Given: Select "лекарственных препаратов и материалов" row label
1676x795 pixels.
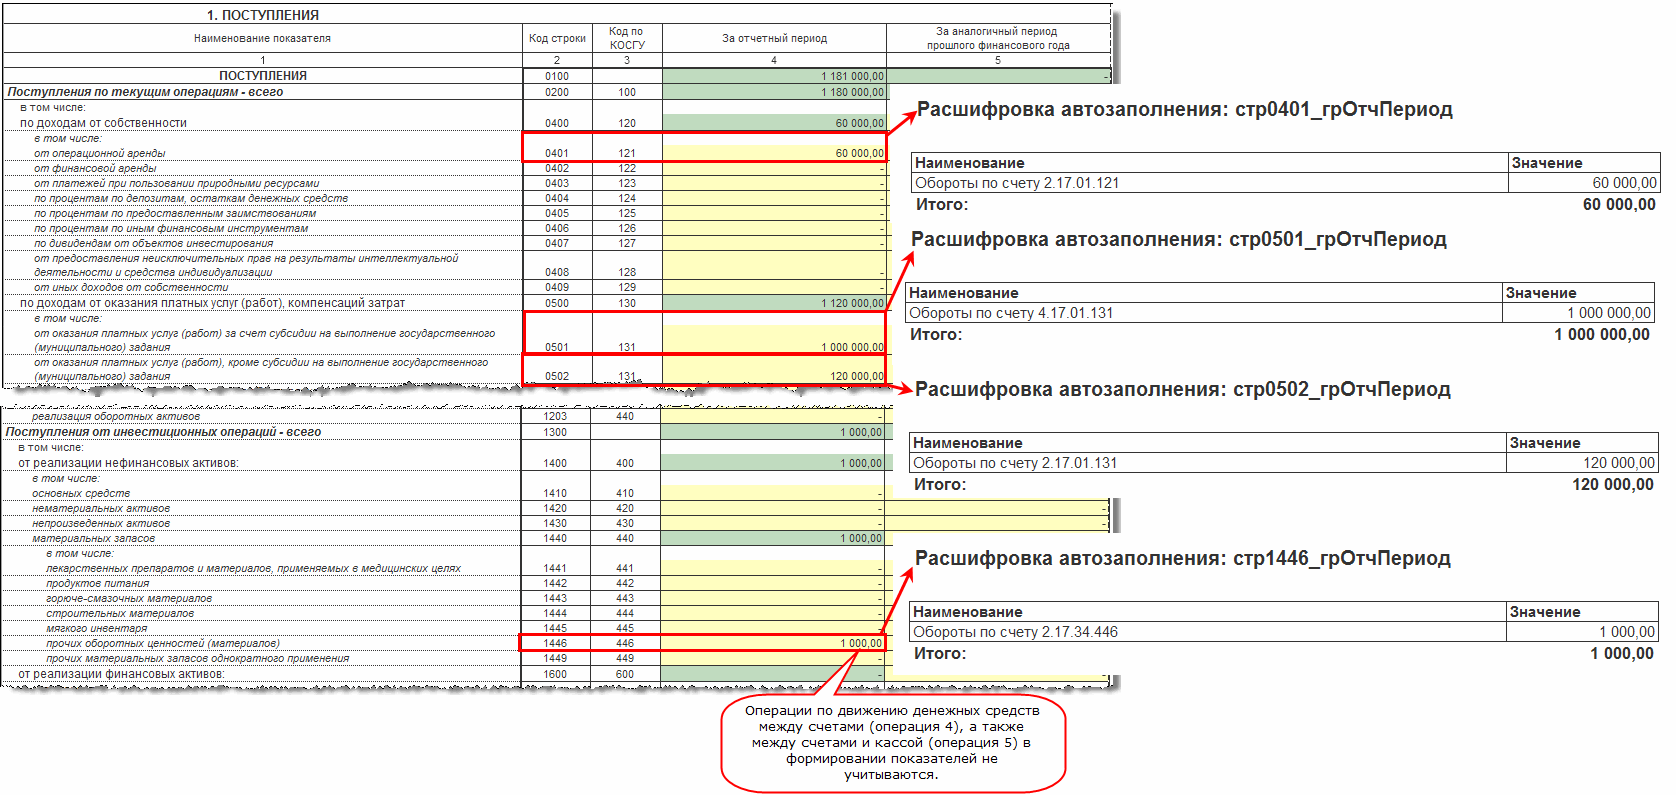Looking at the screenshot, I should point(253,568).
